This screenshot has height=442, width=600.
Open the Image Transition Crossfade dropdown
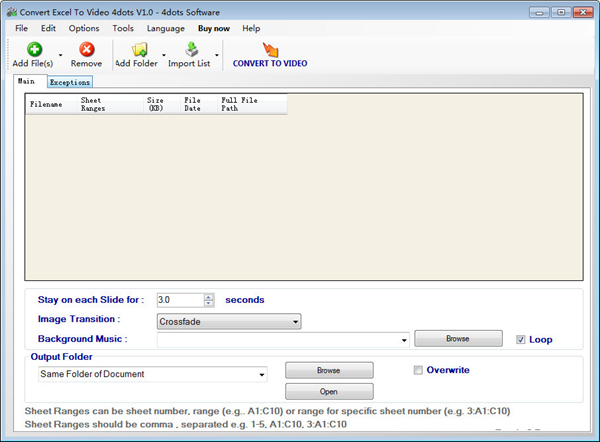click(229, 322)
